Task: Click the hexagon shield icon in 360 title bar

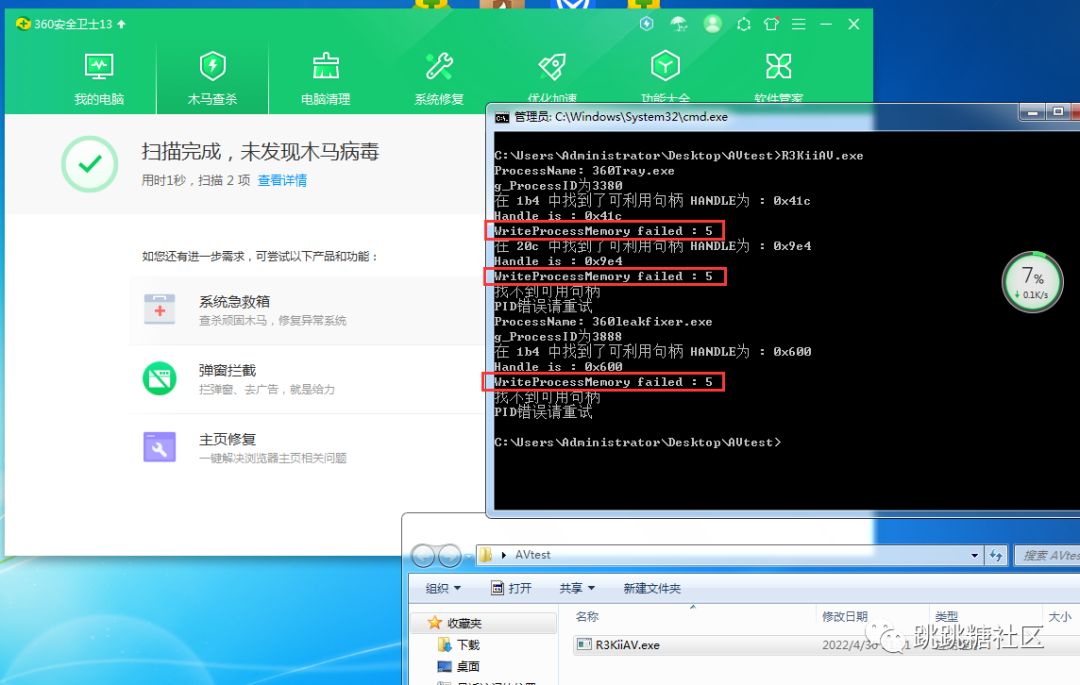Action: coord(647,24)
